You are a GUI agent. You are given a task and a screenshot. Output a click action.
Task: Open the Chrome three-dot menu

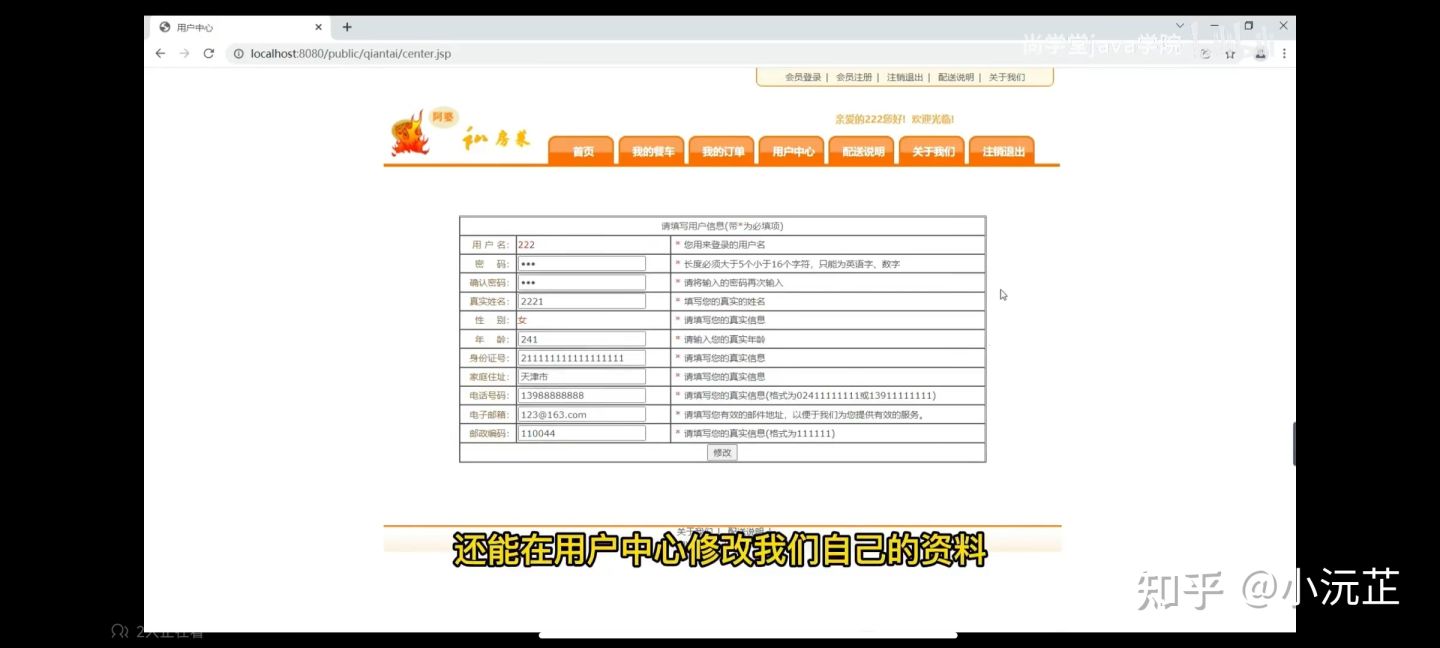pyautogui.click(x=1284, y=53)
